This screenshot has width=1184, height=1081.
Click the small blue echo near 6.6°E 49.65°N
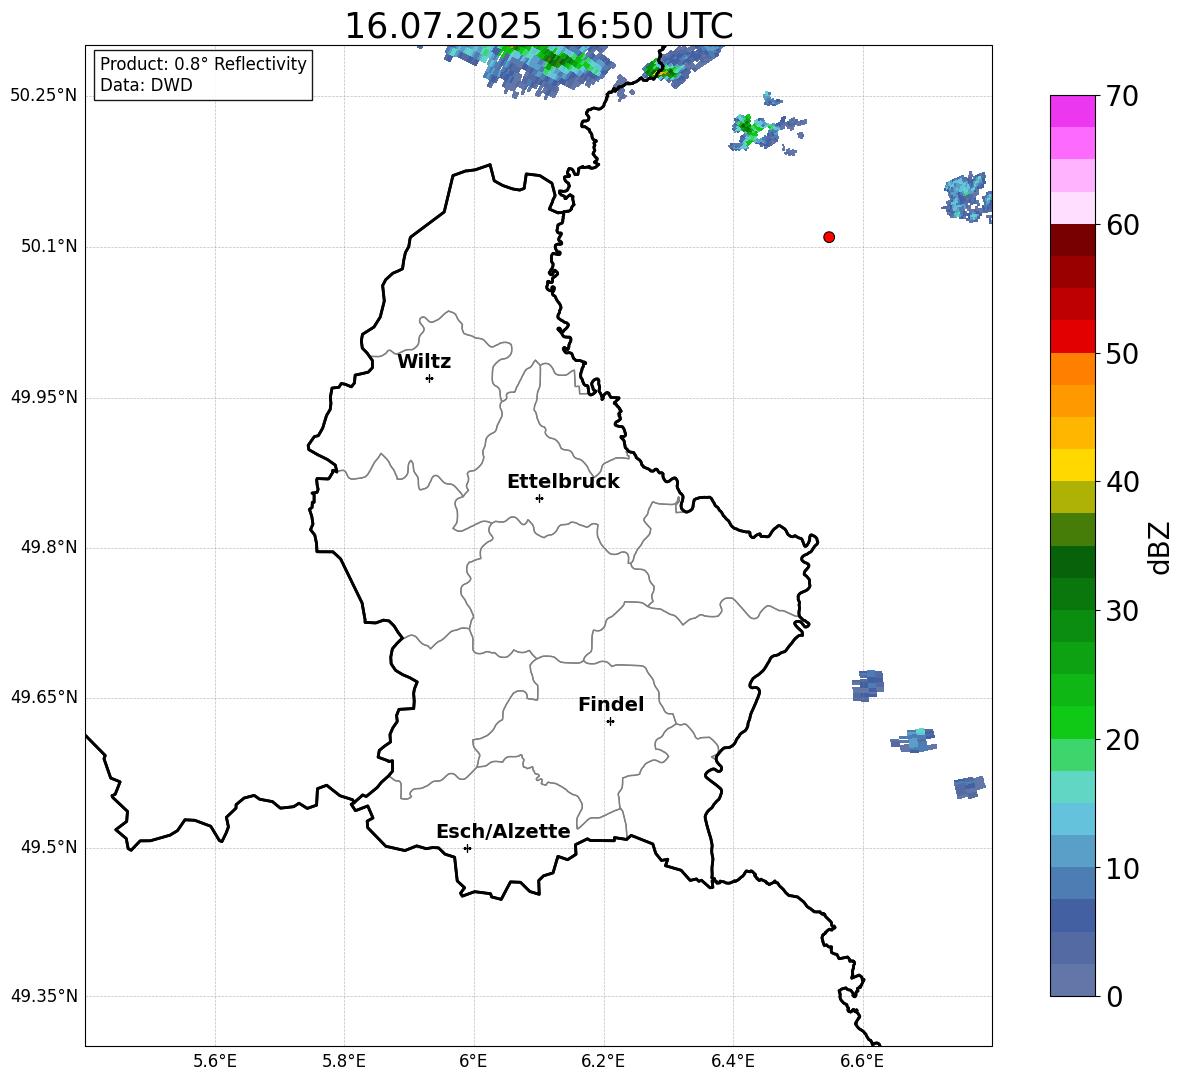point(868,685)
